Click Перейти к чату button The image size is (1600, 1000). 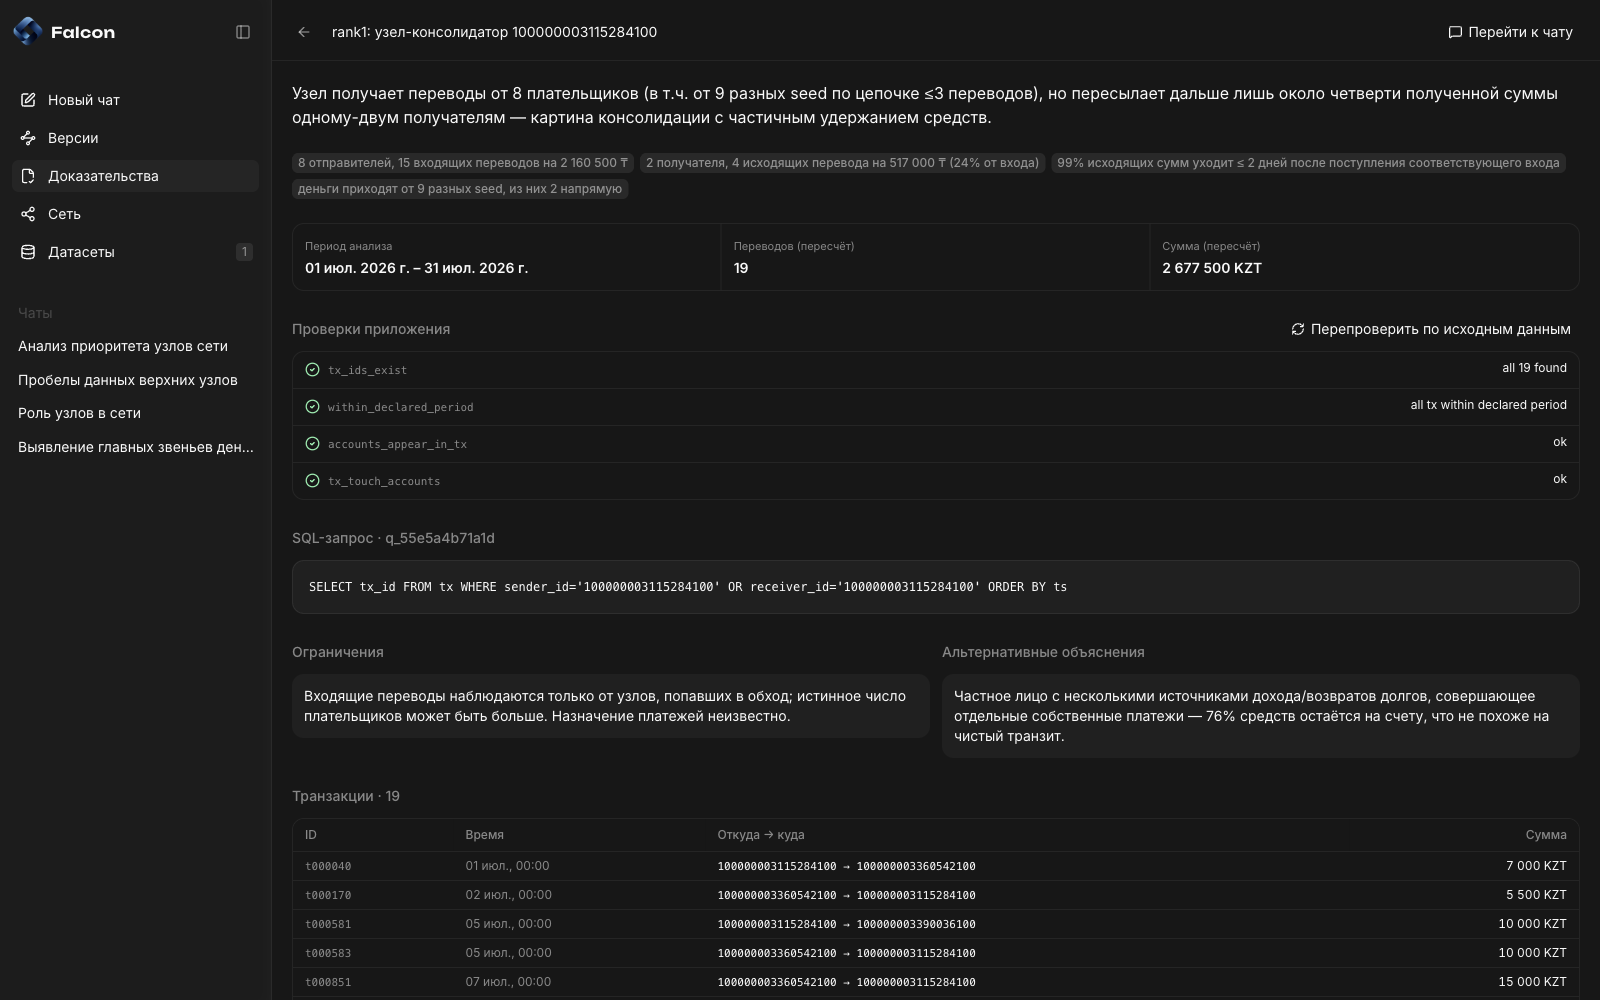pos(1510,32)
